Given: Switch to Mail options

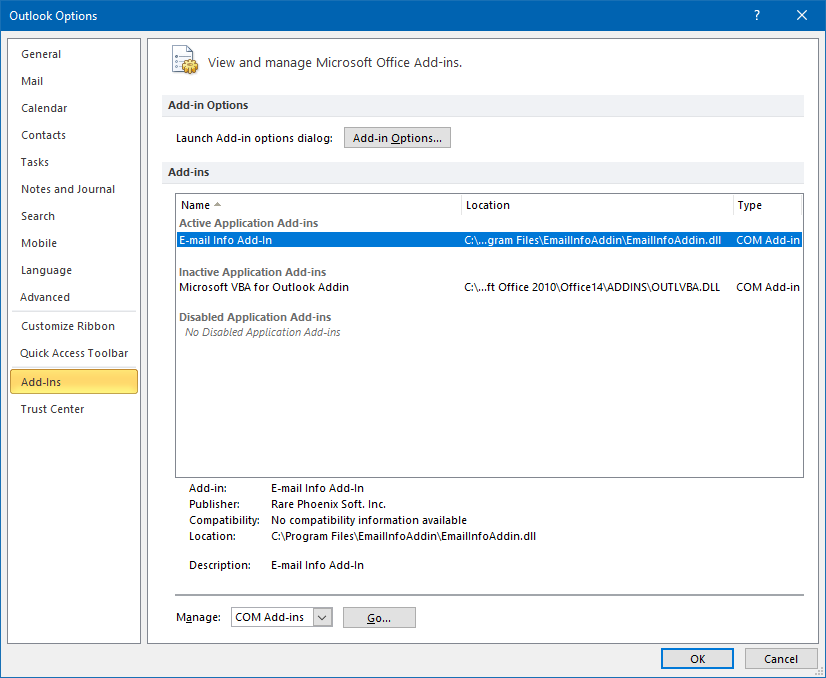Looking at the screenshot, I should [x=32, y=81].
